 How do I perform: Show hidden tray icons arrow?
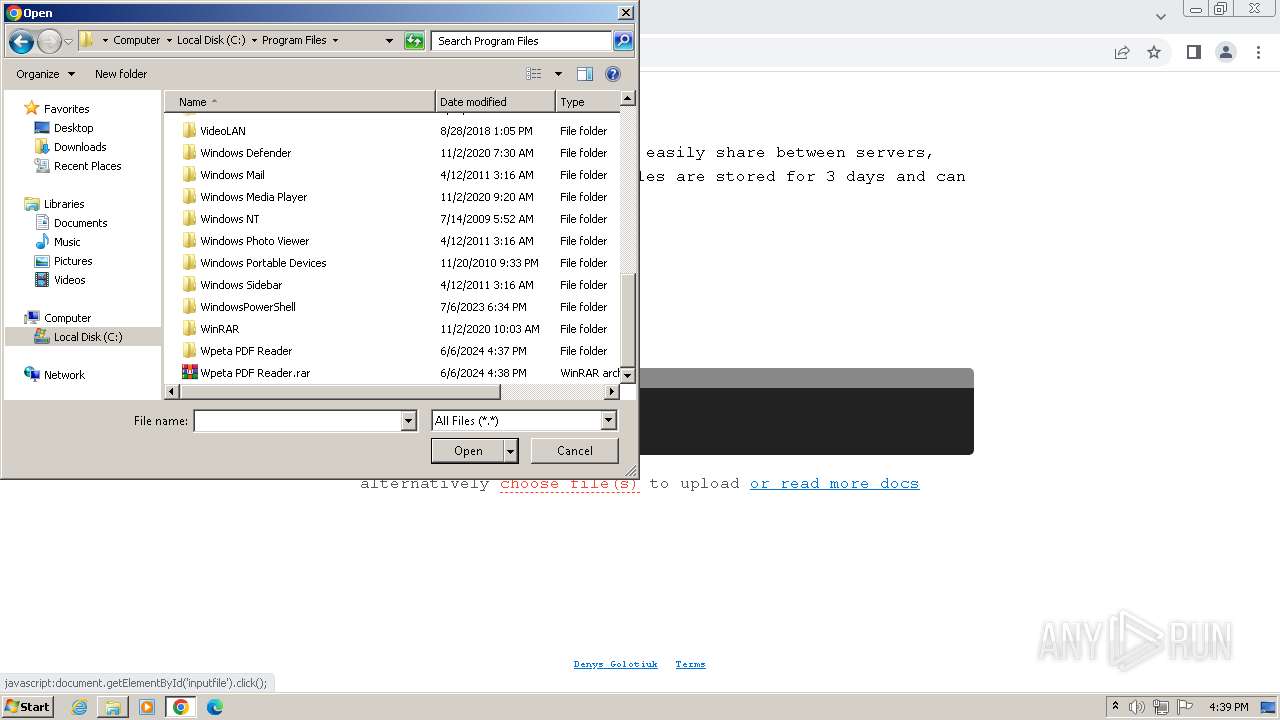click(1115, 707)
